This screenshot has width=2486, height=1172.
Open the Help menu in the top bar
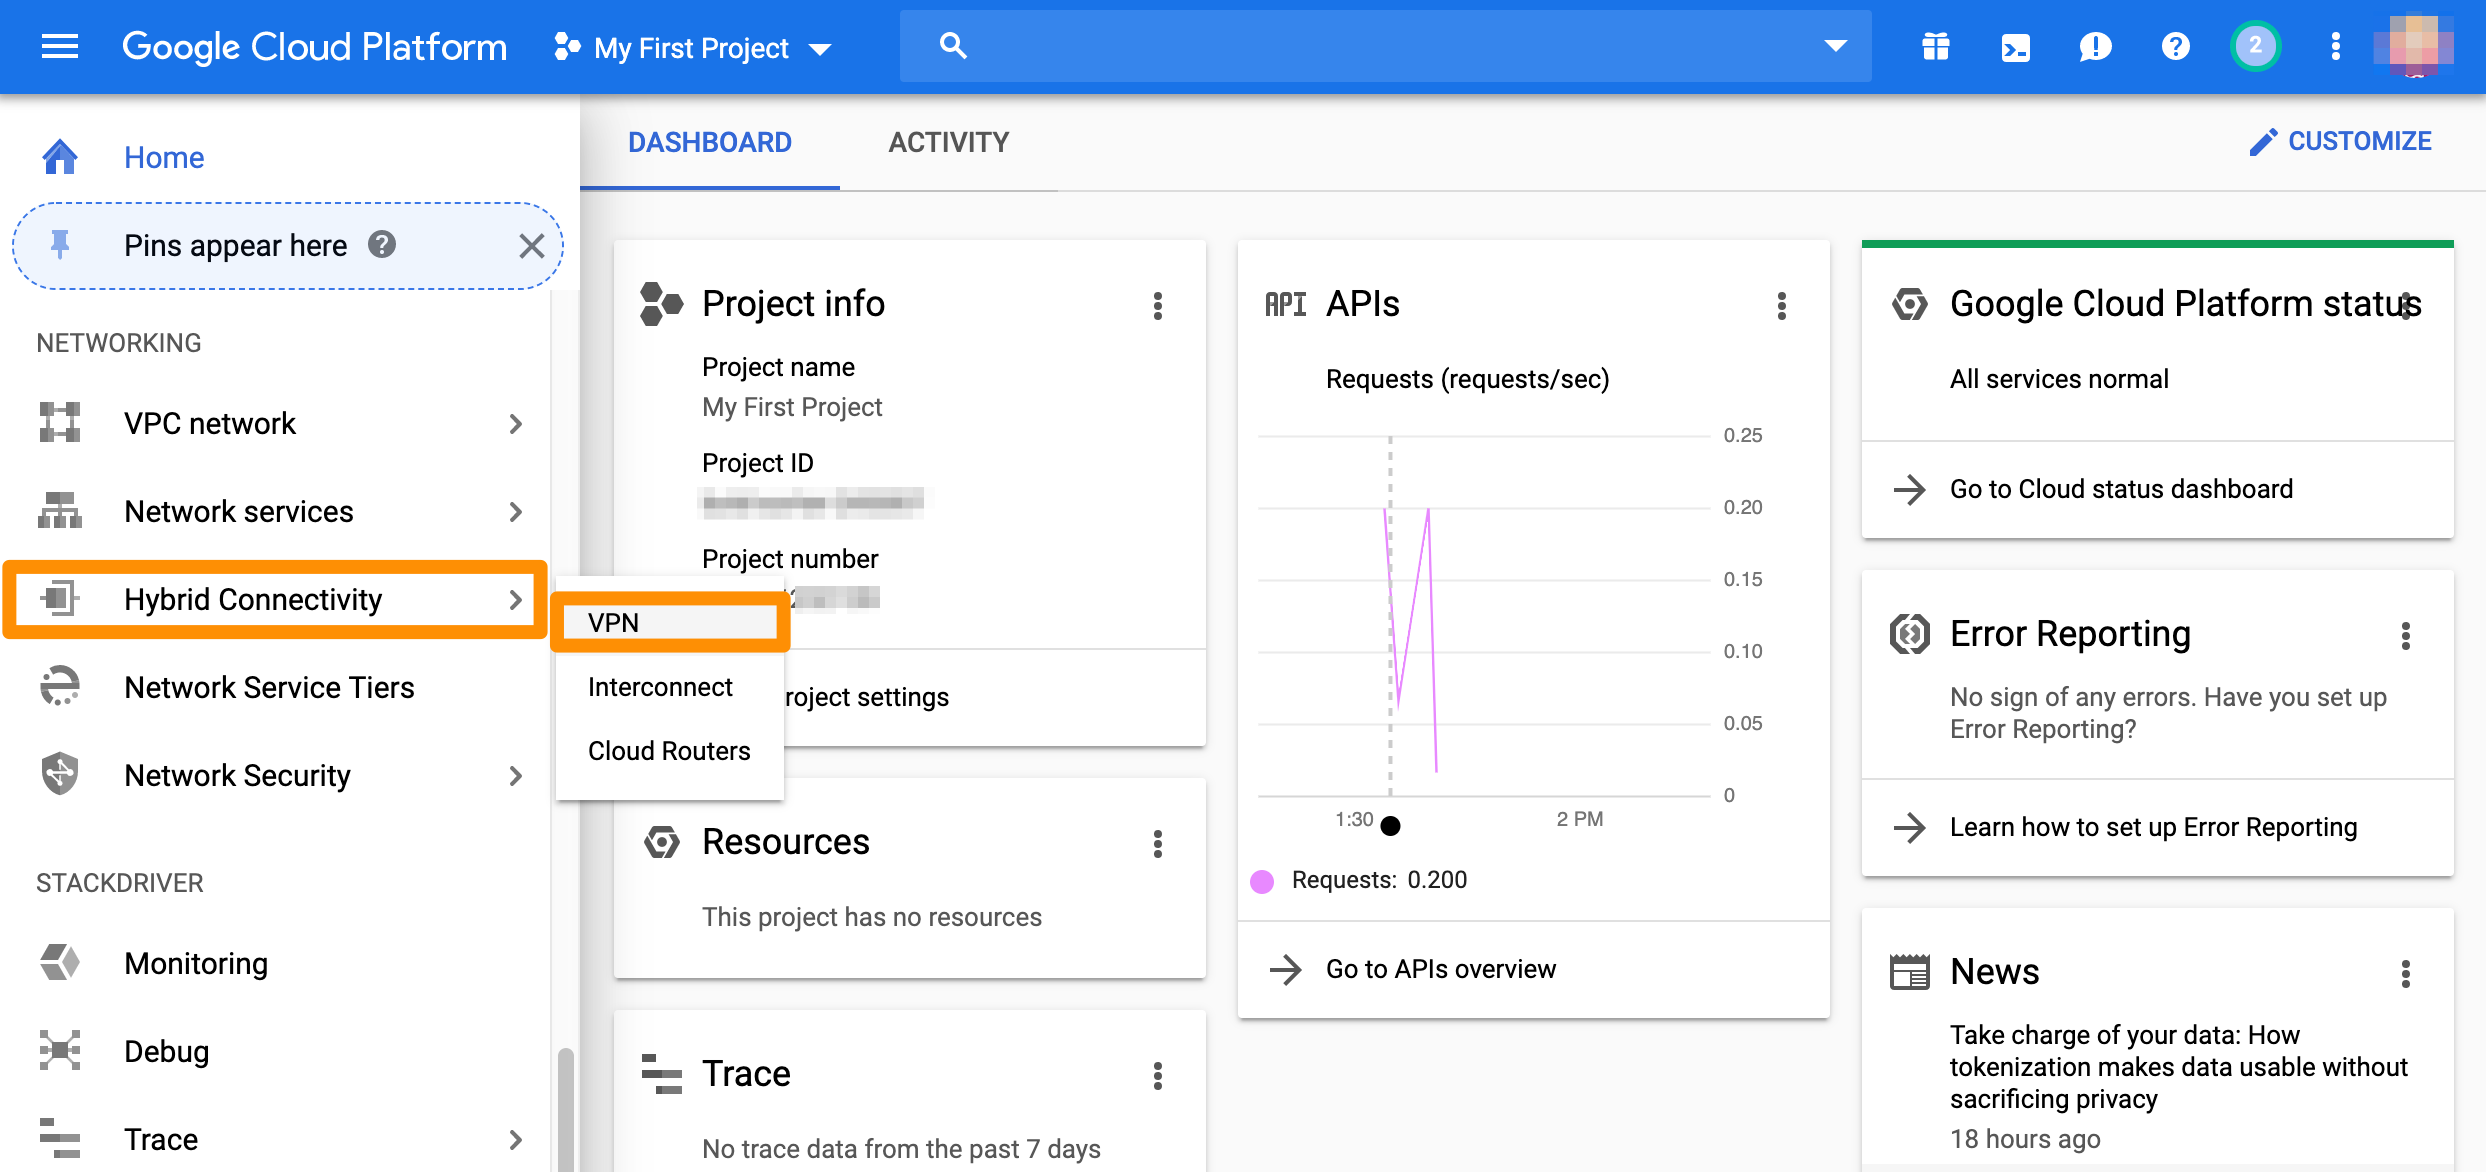[x=2175, y=46]
